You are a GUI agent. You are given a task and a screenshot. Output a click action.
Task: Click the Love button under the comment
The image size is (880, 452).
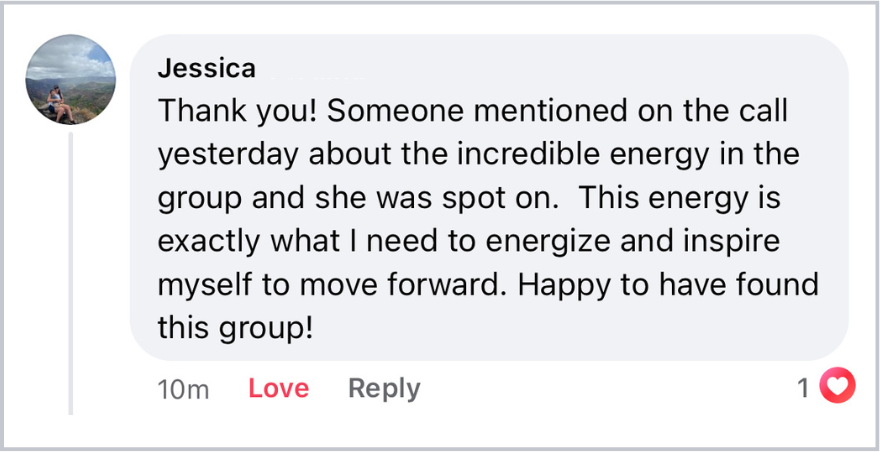(x=278, y=388)
